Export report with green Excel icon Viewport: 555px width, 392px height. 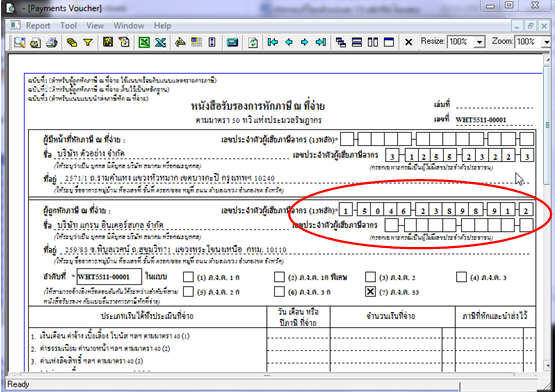coord(144,42)
